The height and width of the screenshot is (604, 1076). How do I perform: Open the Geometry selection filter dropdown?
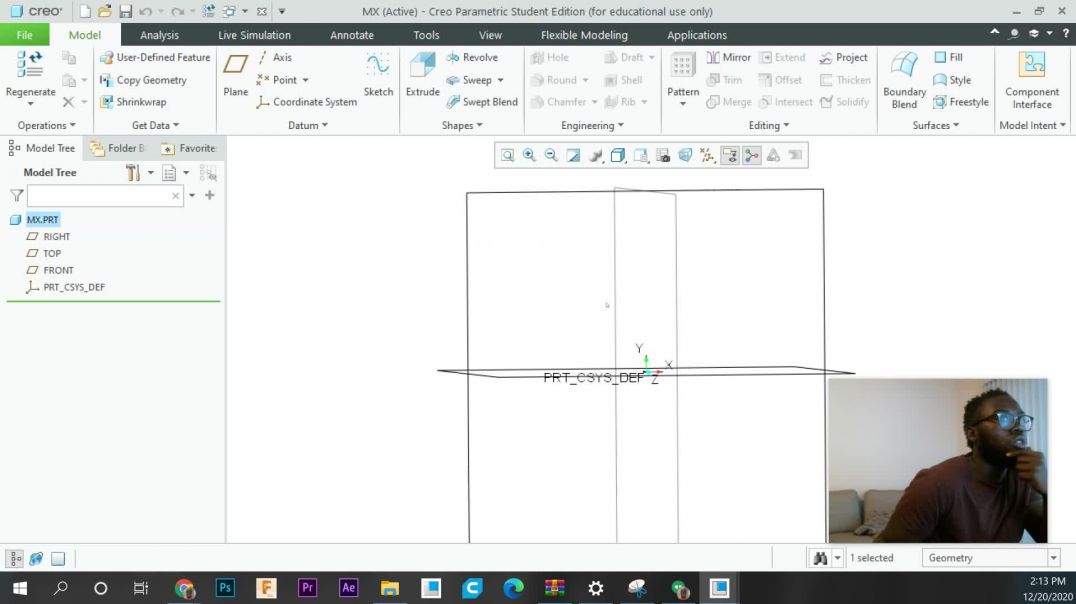[1053, 558]
